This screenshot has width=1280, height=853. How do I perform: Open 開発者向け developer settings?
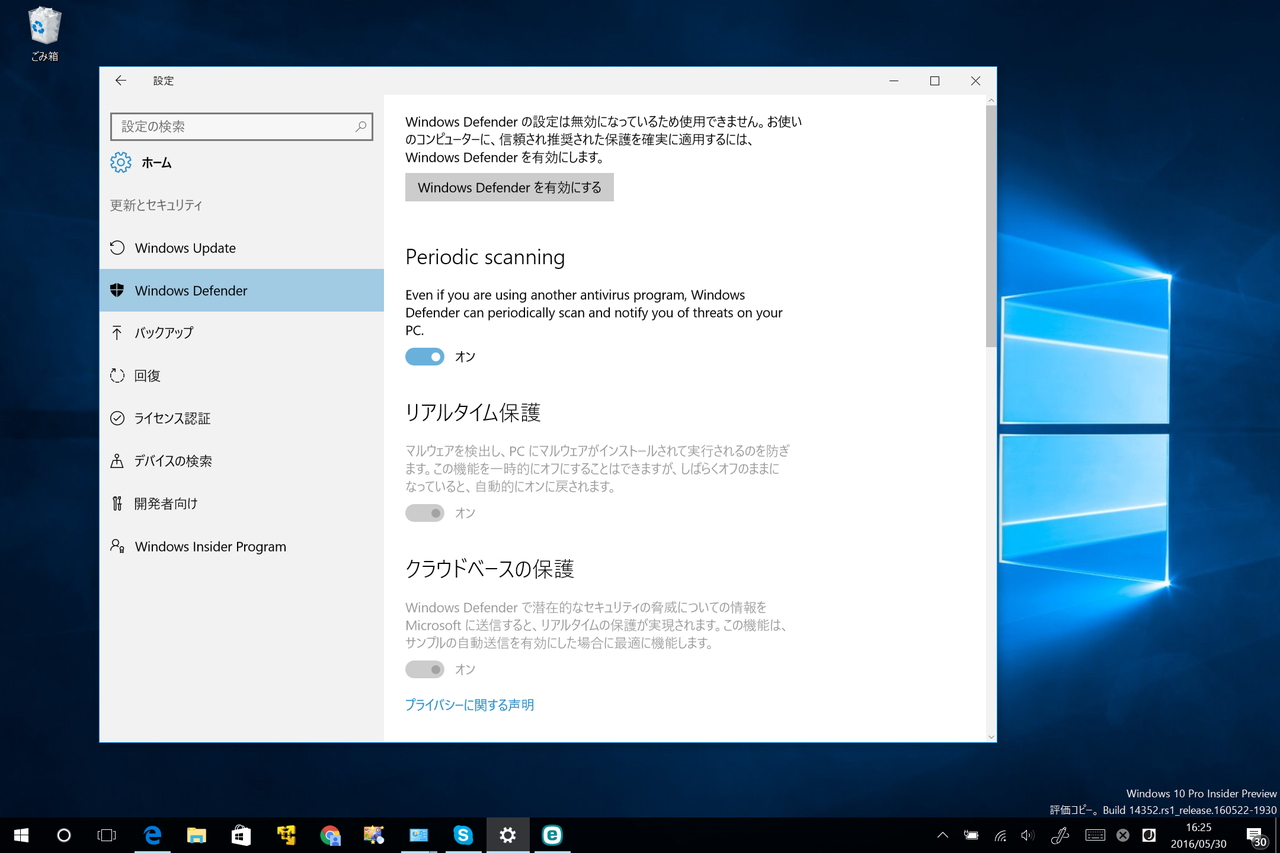242,504
